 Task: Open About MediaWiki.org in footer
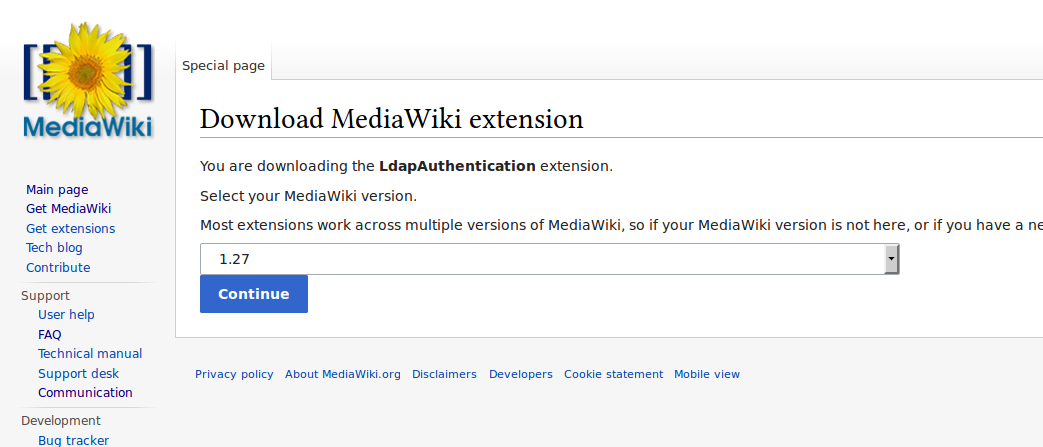(342, 374)
